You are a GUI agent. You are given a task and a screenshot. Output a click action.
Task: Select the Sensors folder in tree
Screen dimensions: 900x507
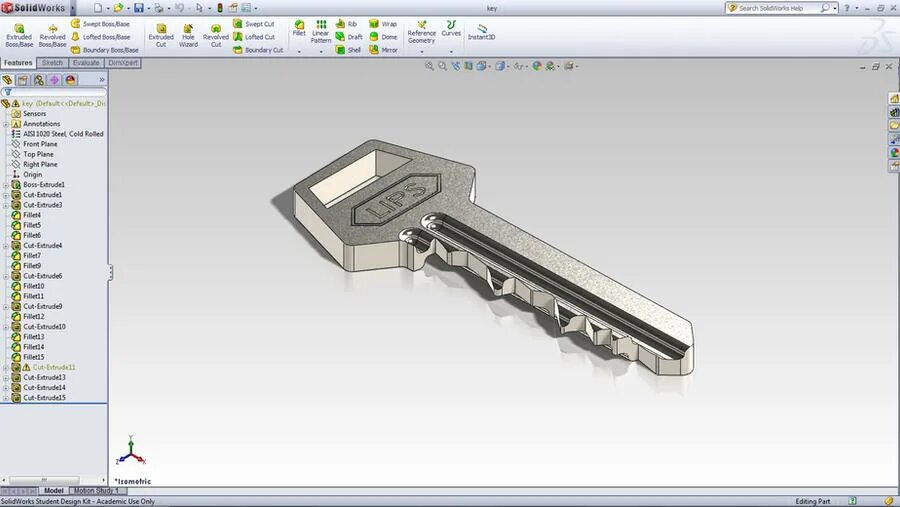pos(34,114)
